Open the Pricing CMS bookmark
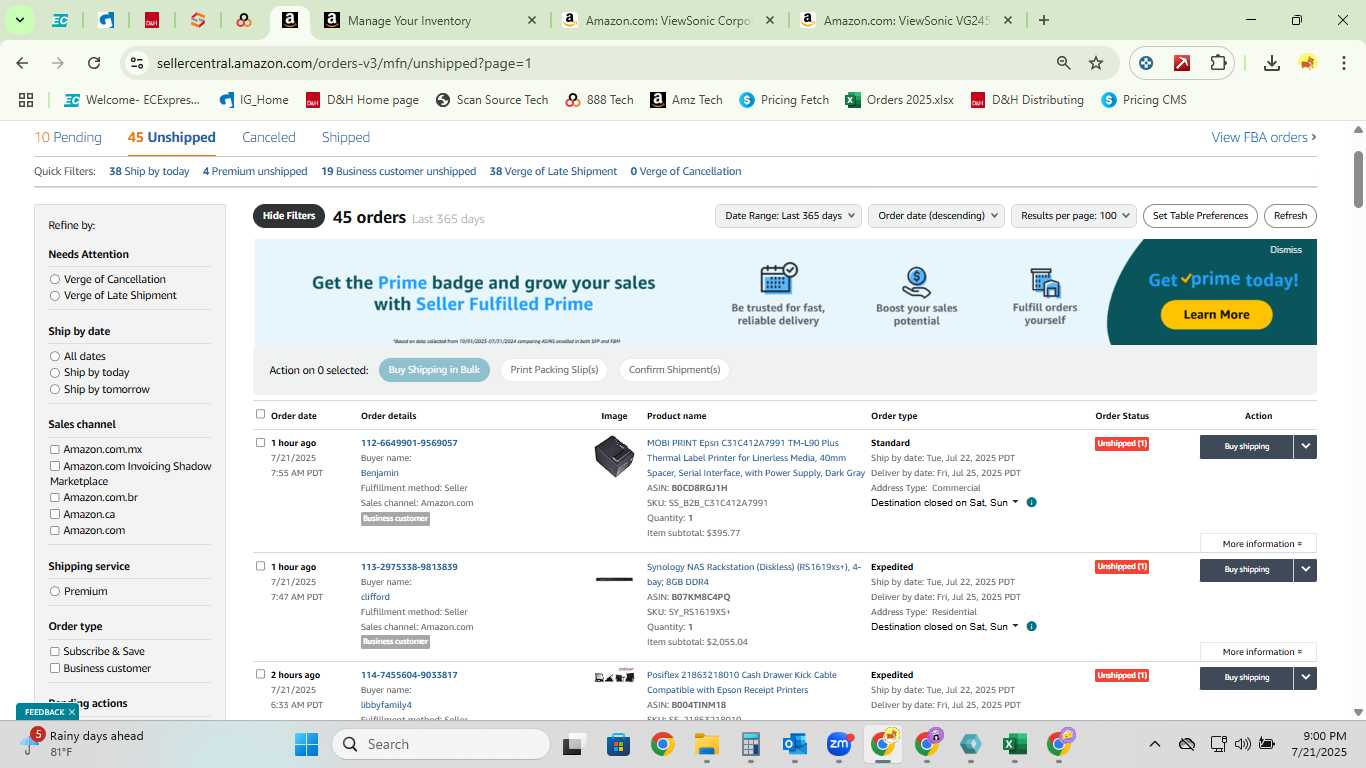Image resolution: width=1366 pixels, height=768 pixels. (x=1144, y=100)
